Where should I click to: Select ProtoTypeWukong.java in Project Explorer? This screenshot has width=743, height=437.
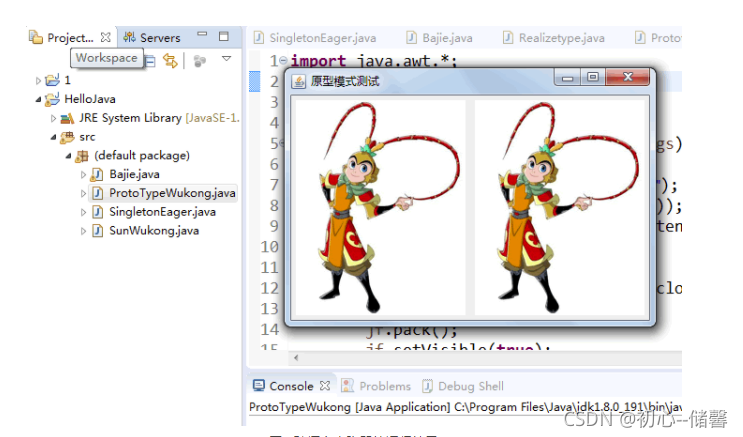(x=172, y=193)
